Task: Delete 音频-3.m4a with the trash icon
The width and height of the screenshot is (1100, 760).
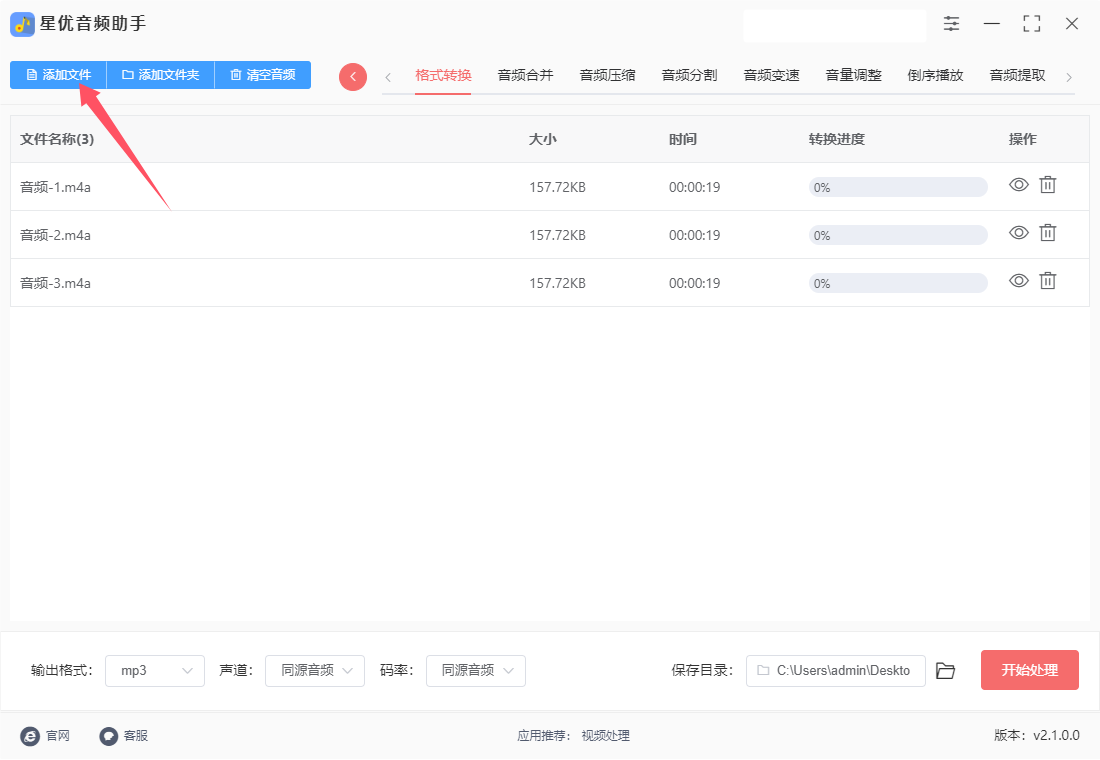Action: [1047, 281]
